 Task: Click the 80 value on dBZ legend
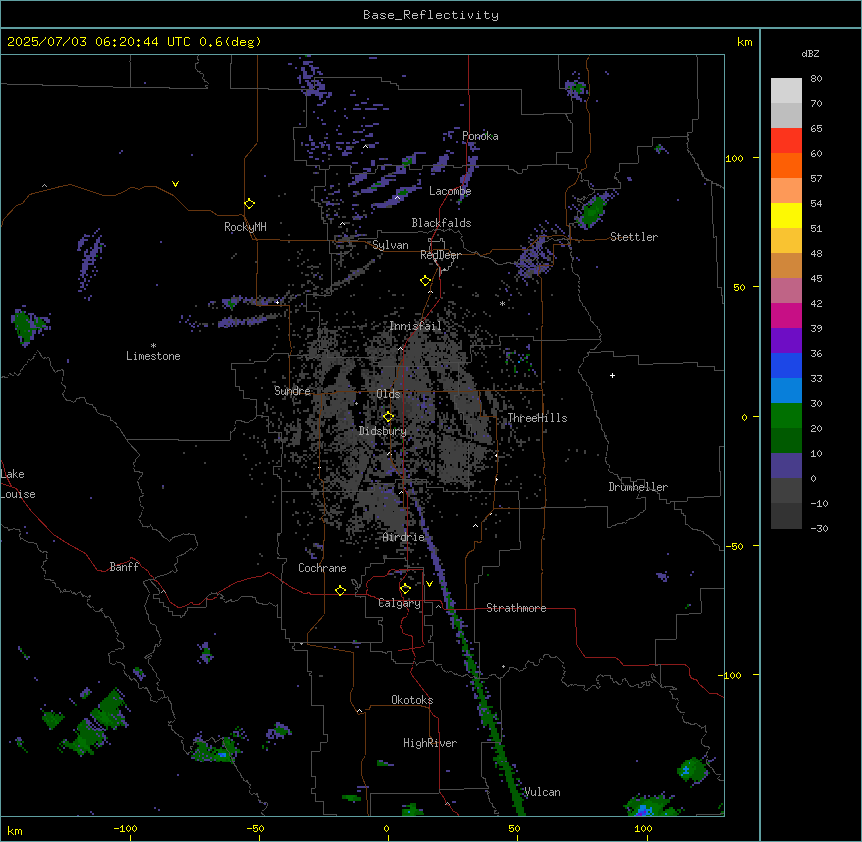coord(816,79)
